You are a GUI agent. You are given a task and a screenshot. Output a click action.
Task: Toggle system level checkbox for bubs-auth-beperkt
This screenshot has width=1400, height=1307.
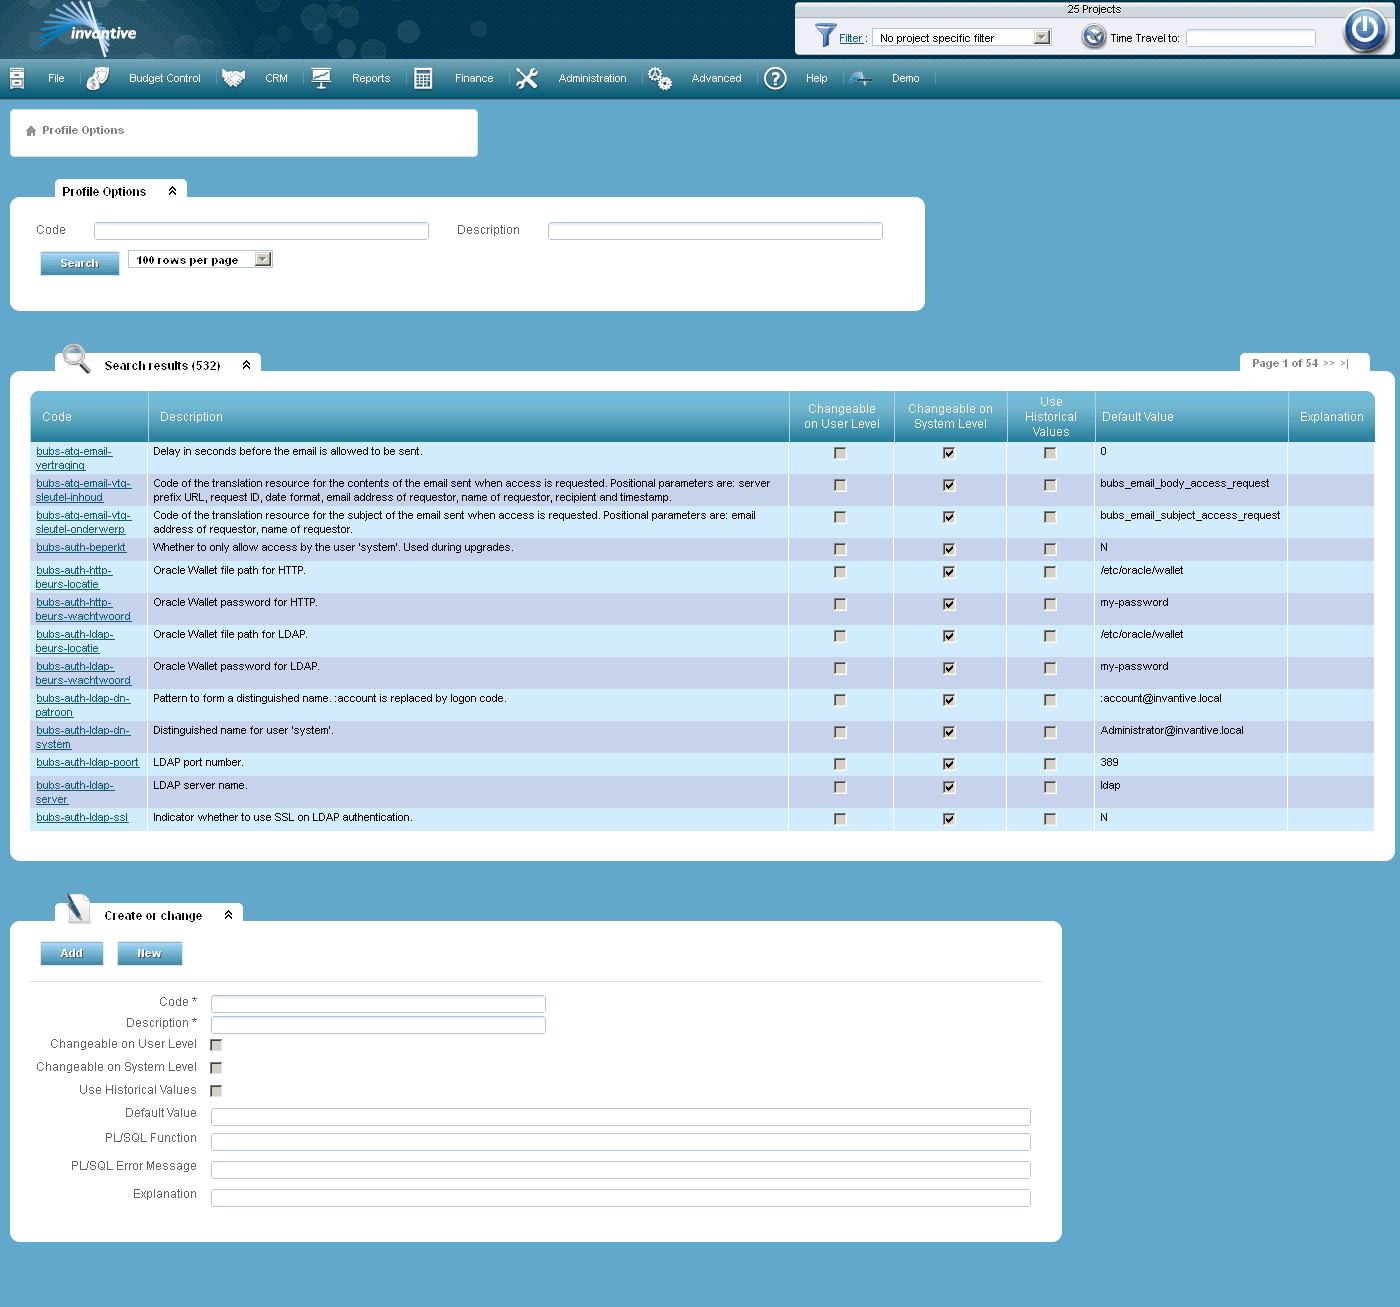click(x=949, y=549)
